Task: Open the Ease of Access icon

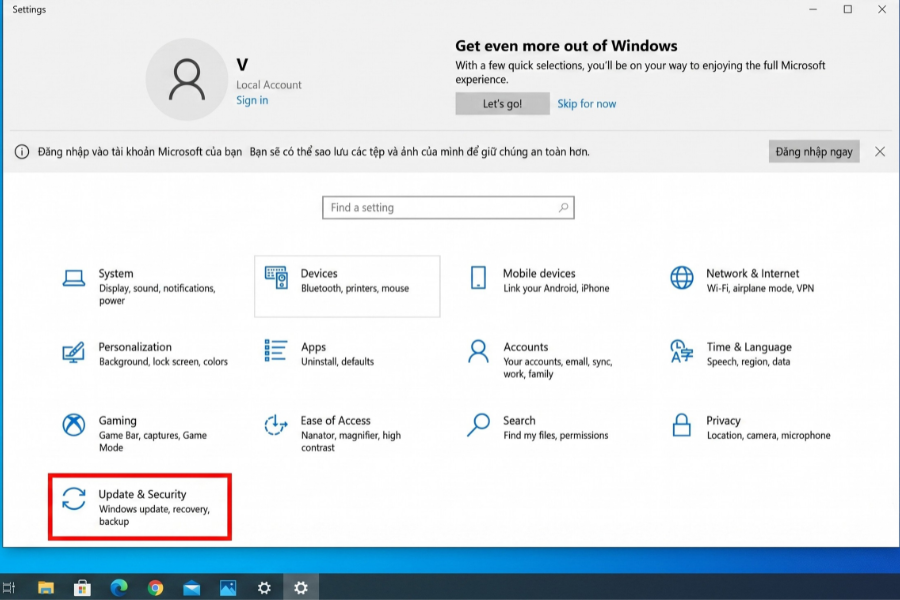Action: tap(276, 425)
